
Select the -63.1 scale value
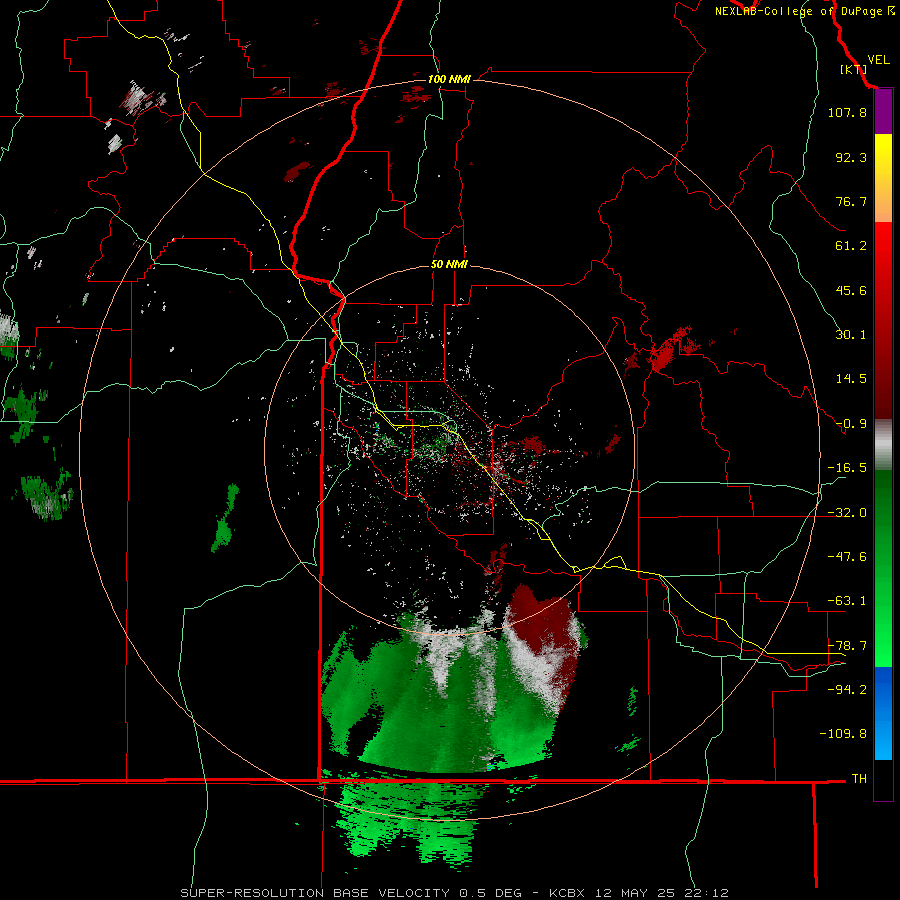click(847, 601)
